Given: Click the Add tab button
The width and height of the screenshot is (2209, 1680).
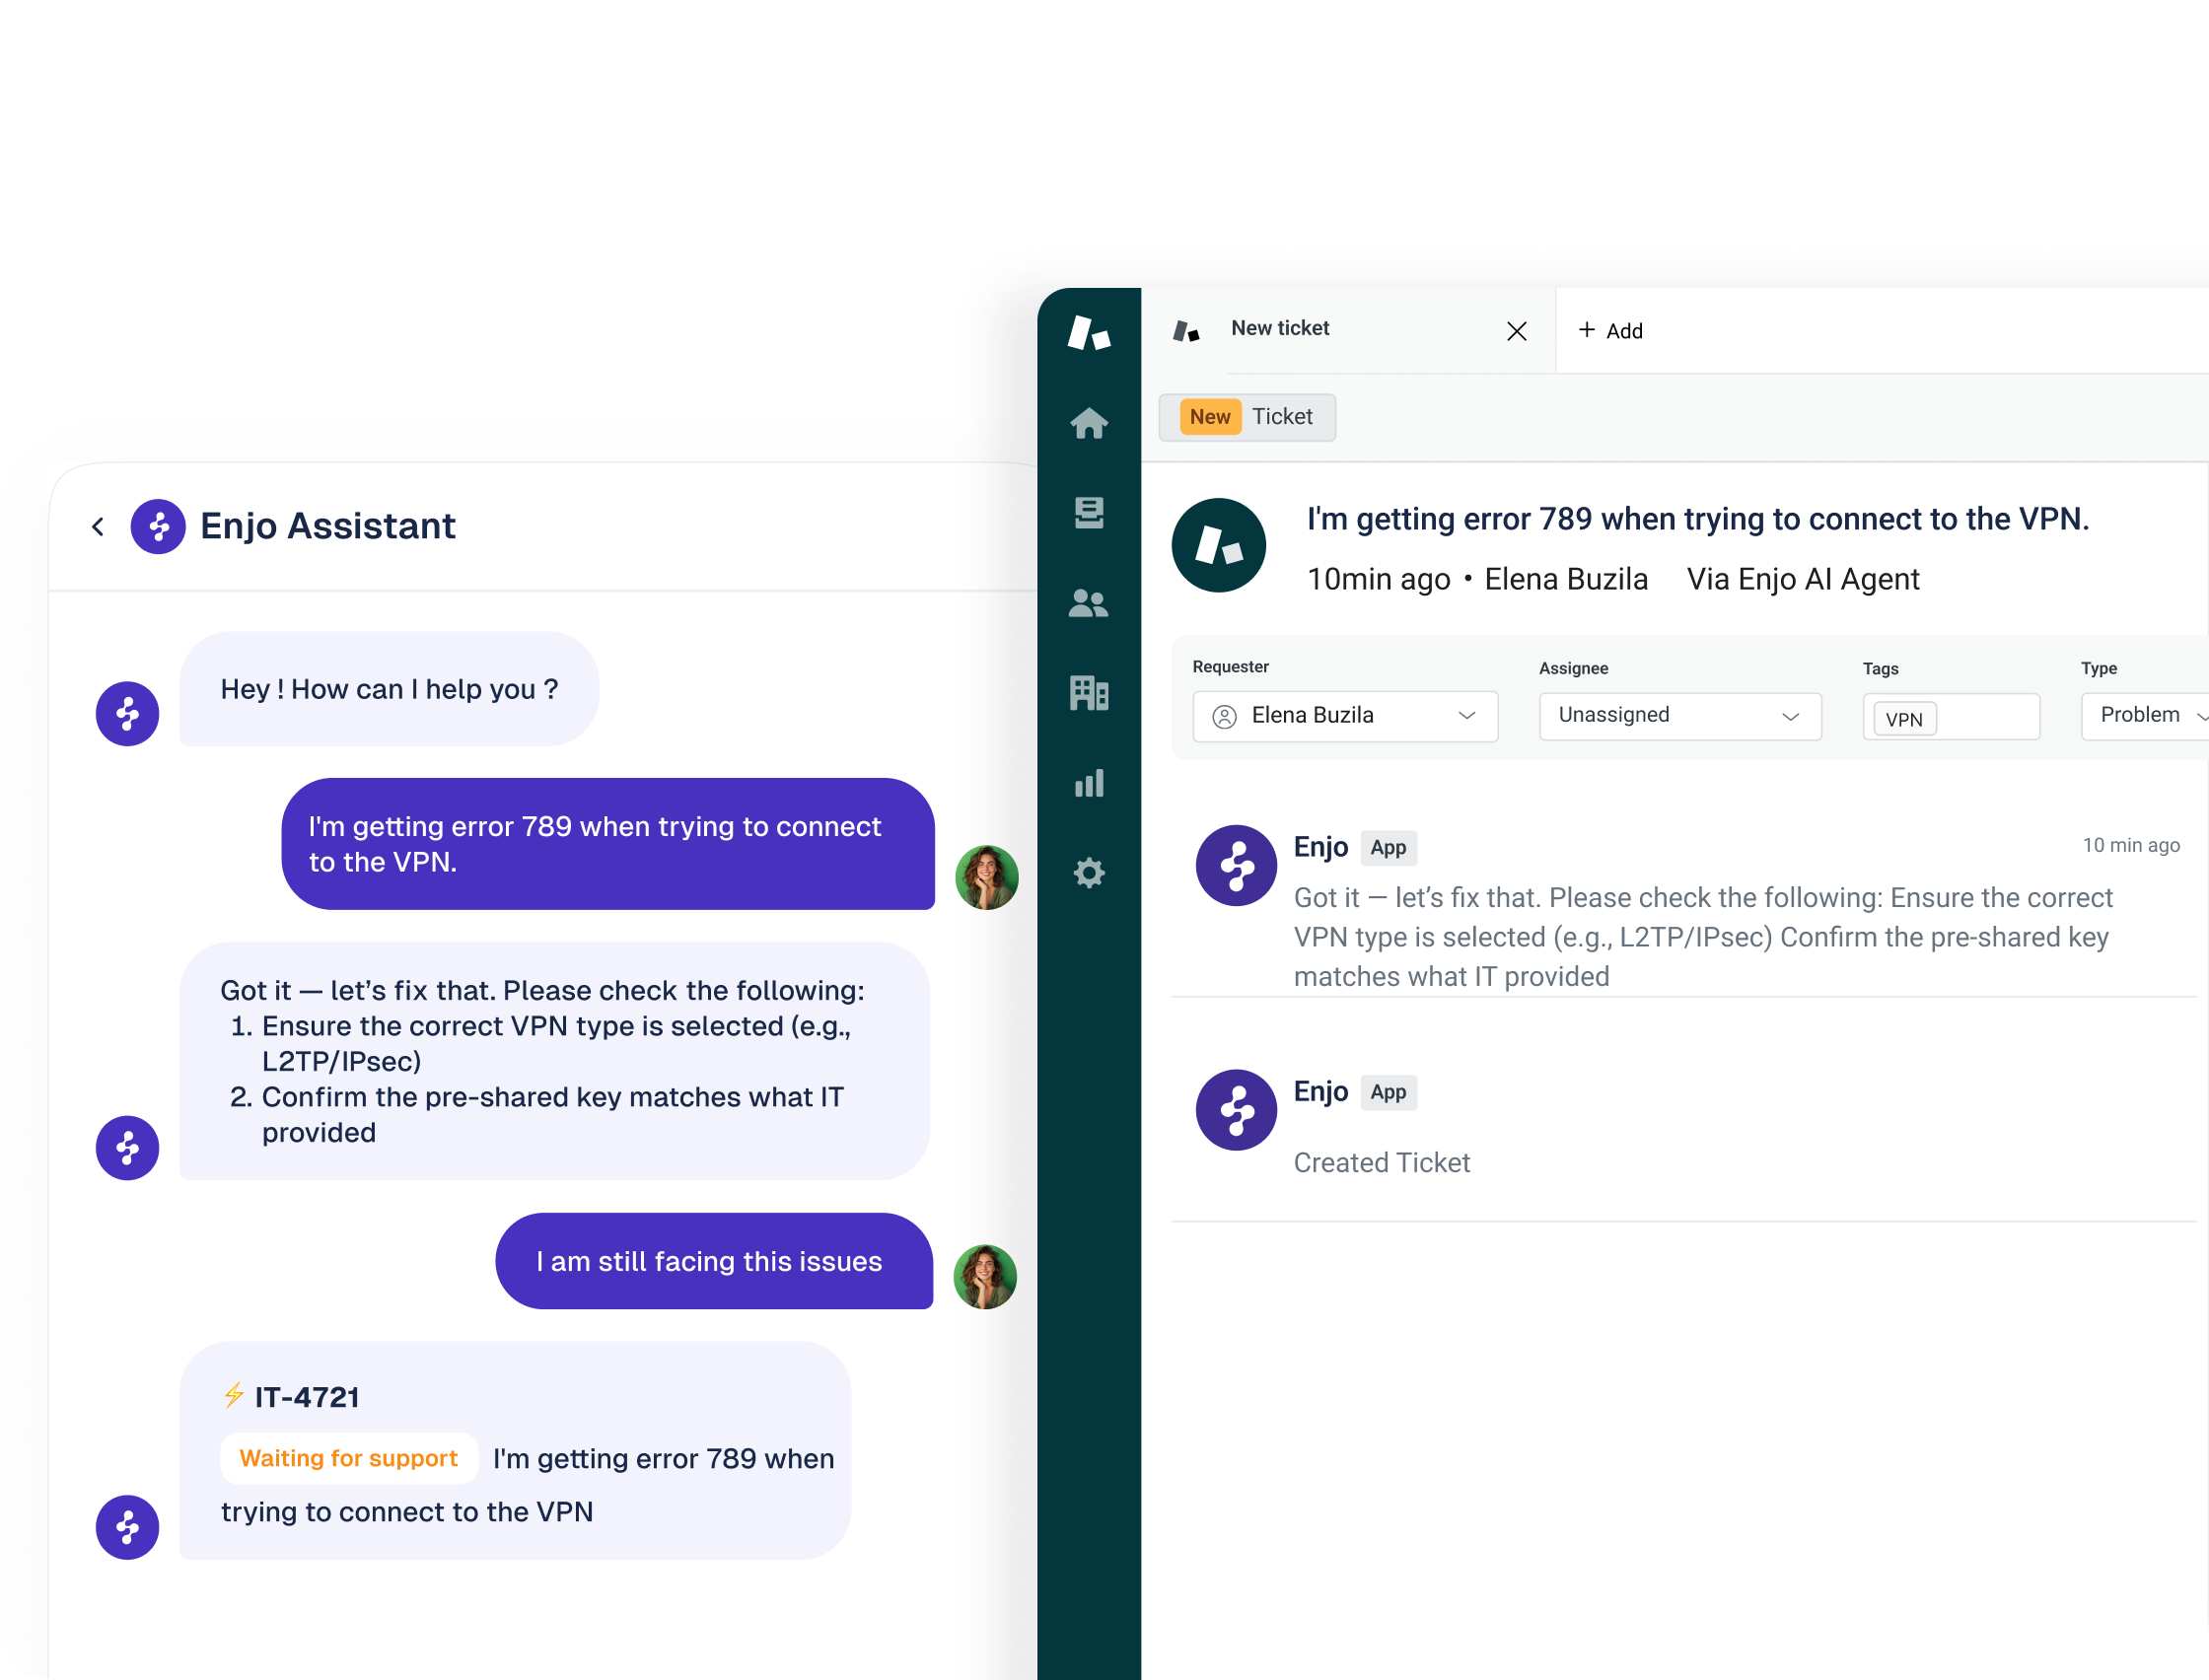Looking at the screenshot, I should click(1610, 331).
